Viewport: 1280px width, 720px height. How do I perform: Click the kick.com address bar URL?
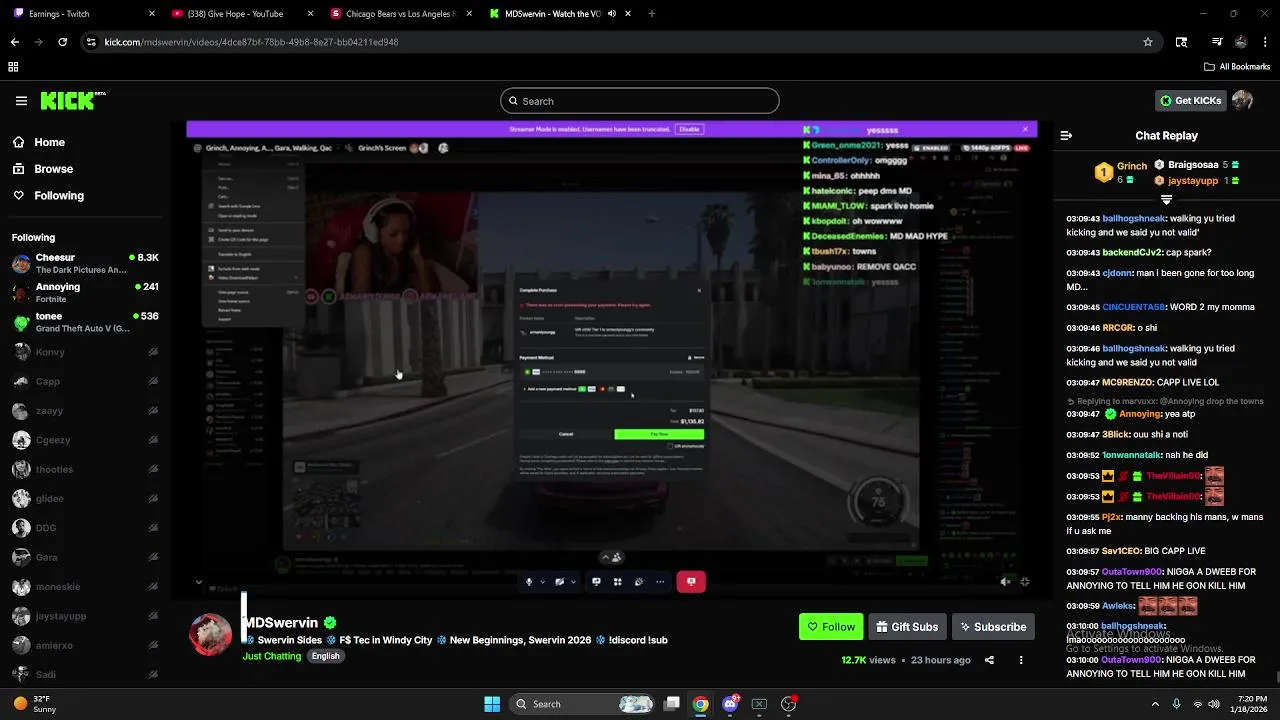(x=251, y=42)
